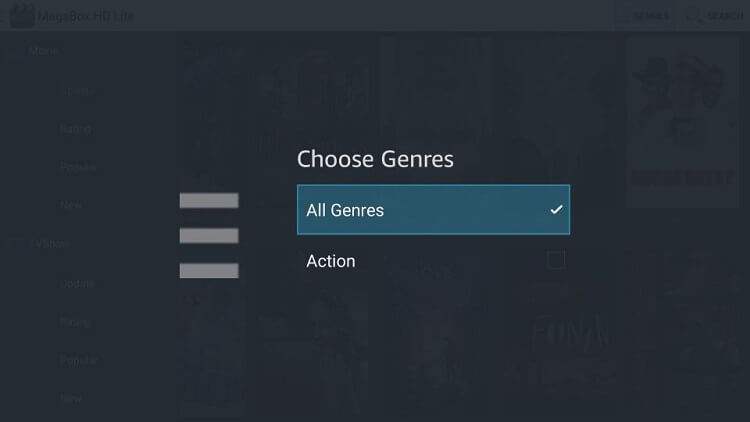Choose the Action genre label

pos(331,261)
